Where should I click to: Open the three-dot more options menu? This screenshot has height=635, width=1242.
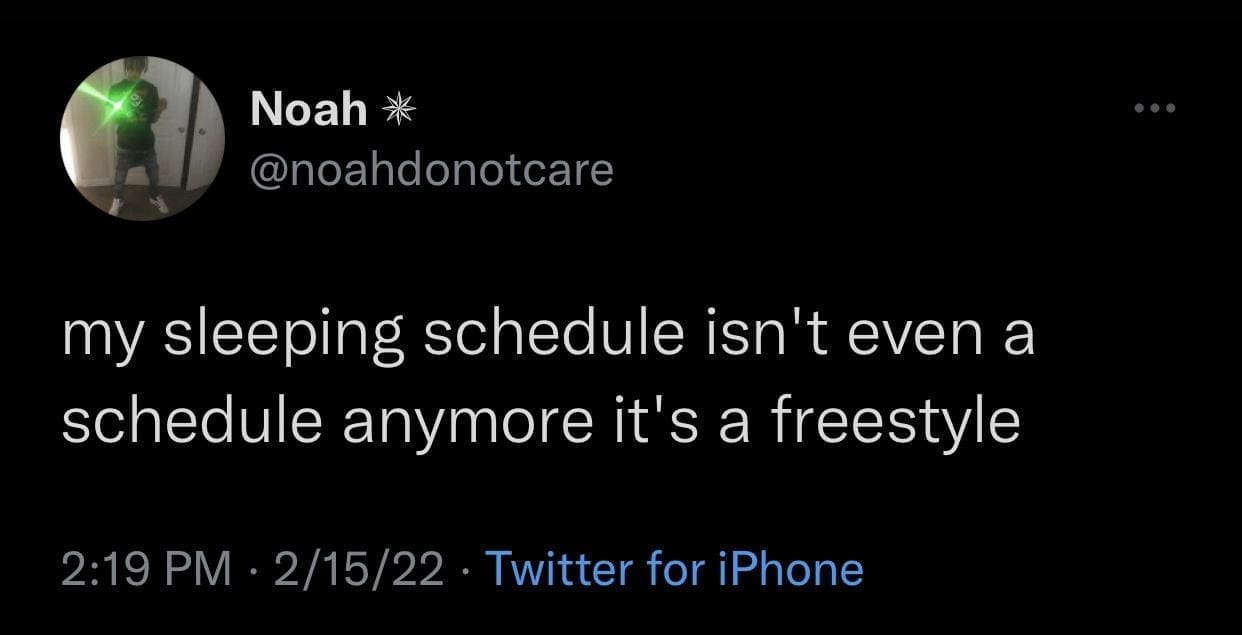pos(1157,107)
